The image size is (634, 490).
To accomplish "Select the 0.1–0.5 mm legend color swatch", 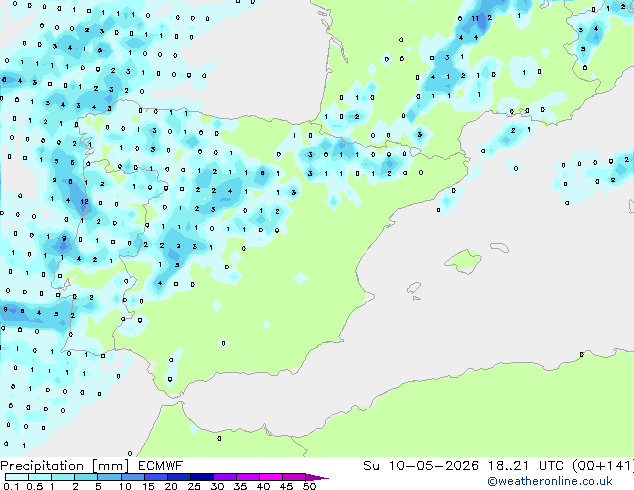I will click(x=17, y=477).
